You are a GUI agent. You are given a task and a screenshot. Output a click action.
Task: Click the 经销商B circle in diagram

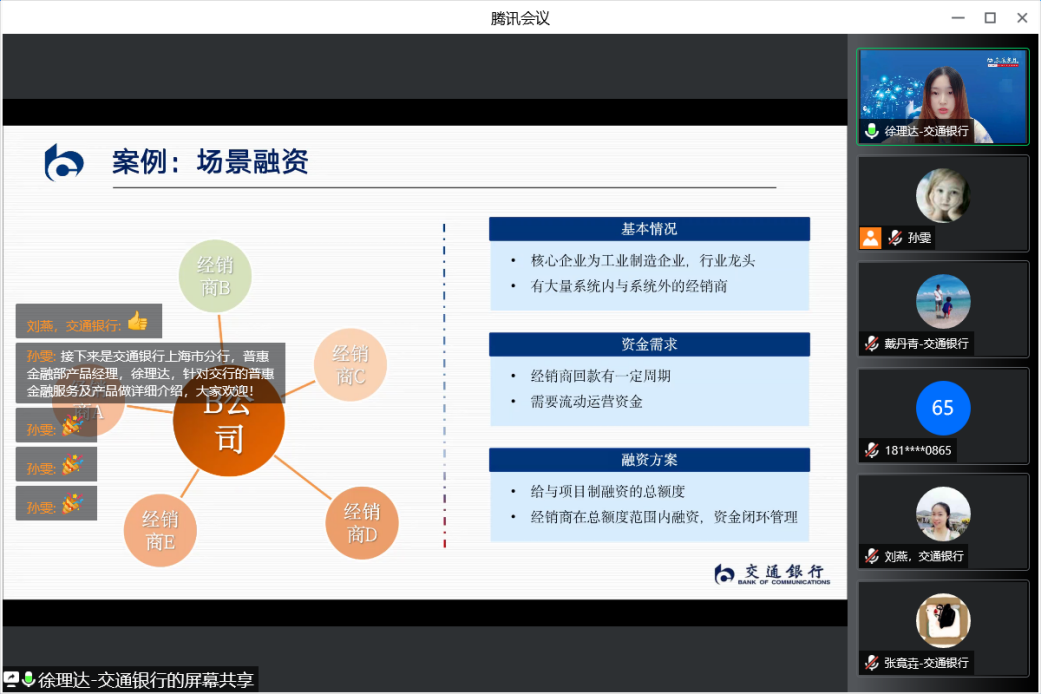(215, 276)
